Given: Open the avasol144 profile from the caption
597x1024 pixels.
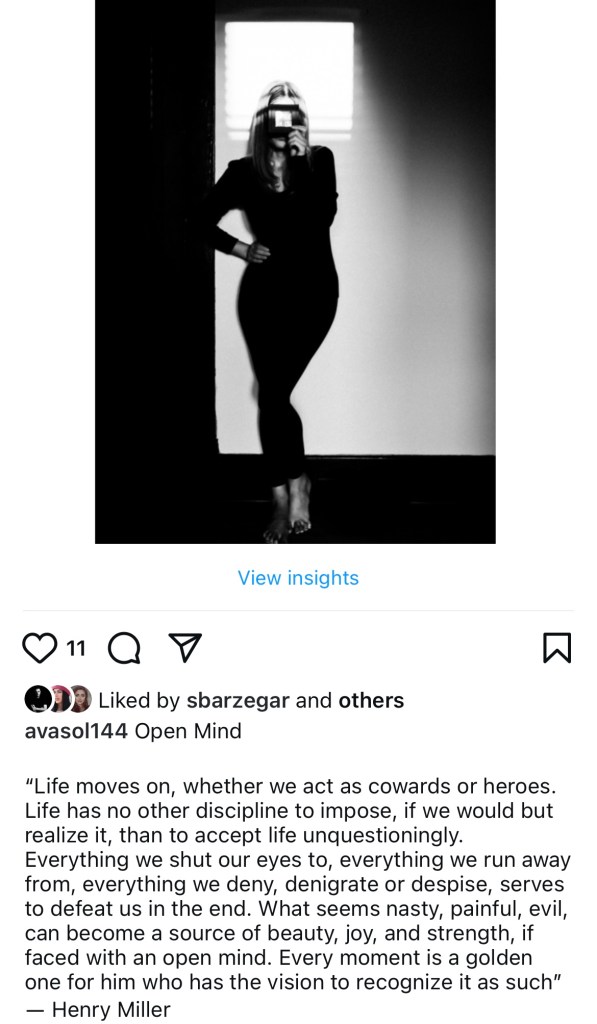Looking at the screenshot, I should tap(76, 731).
